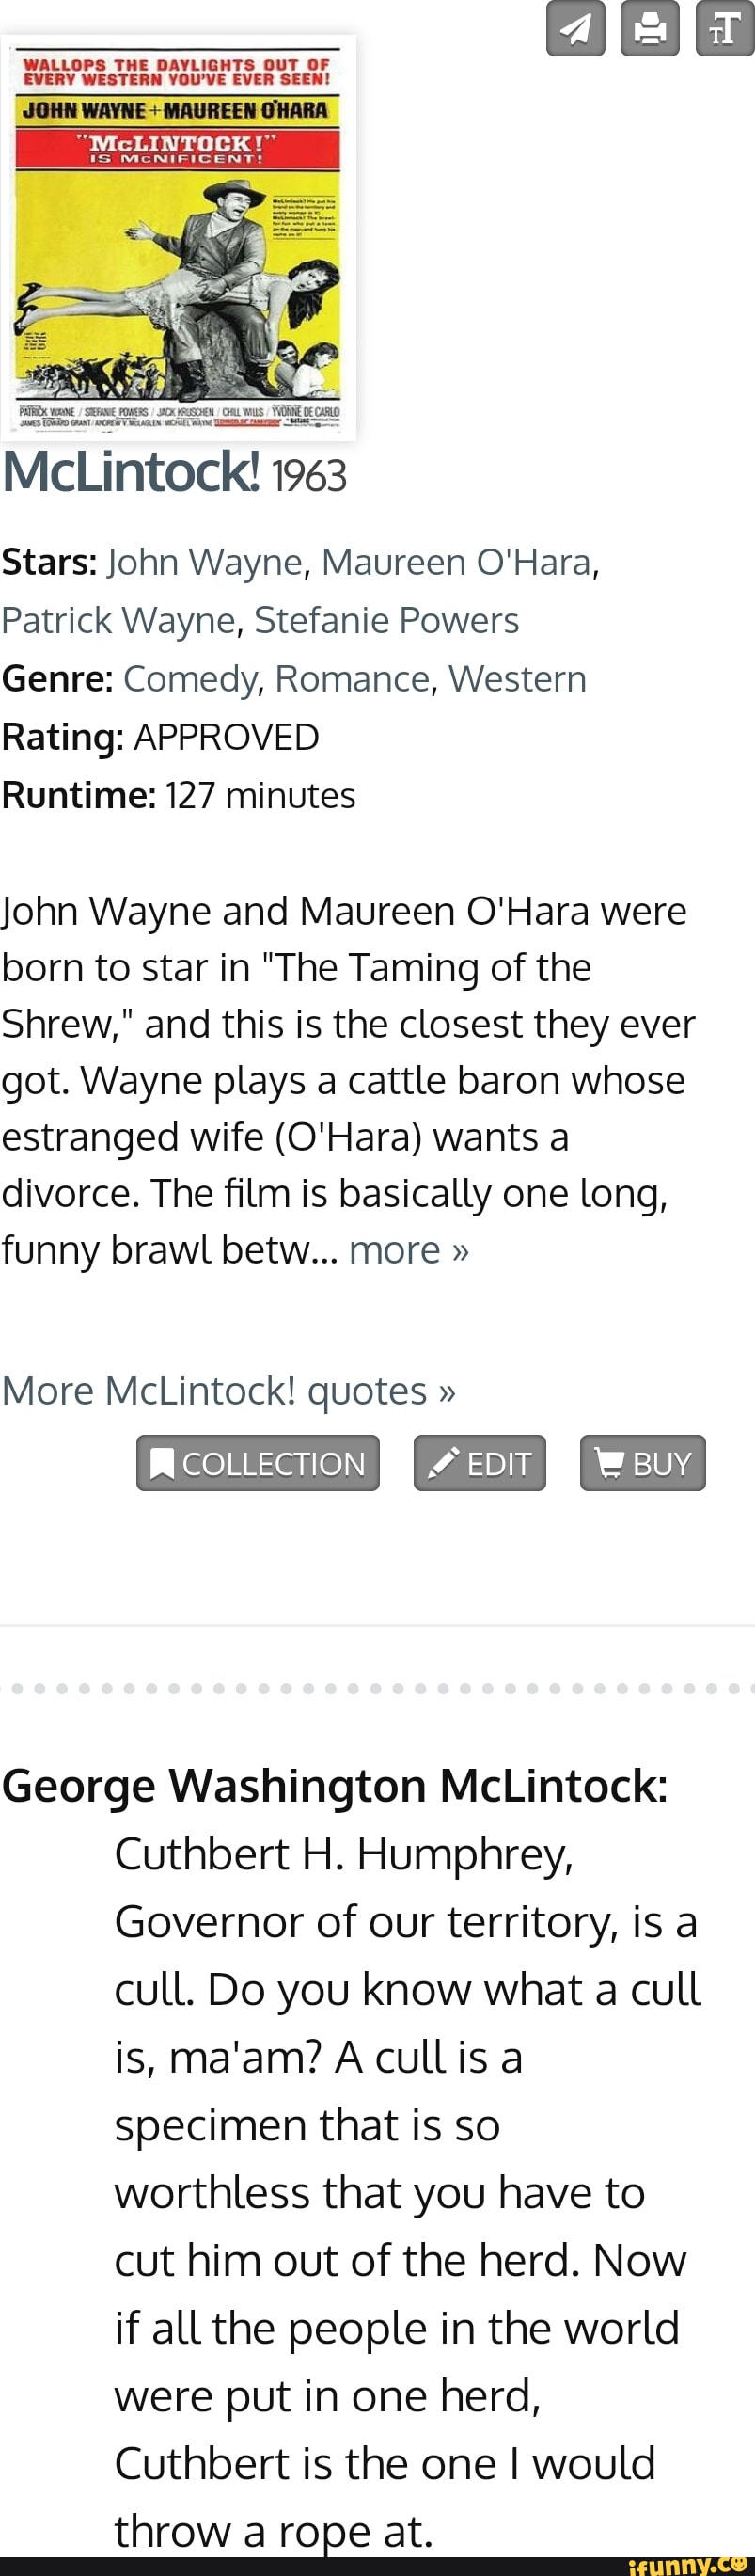Viewport: 755px width, 2576px height.
Task: Add to collection via the COLLECTION button
Action: point(258,1463)
